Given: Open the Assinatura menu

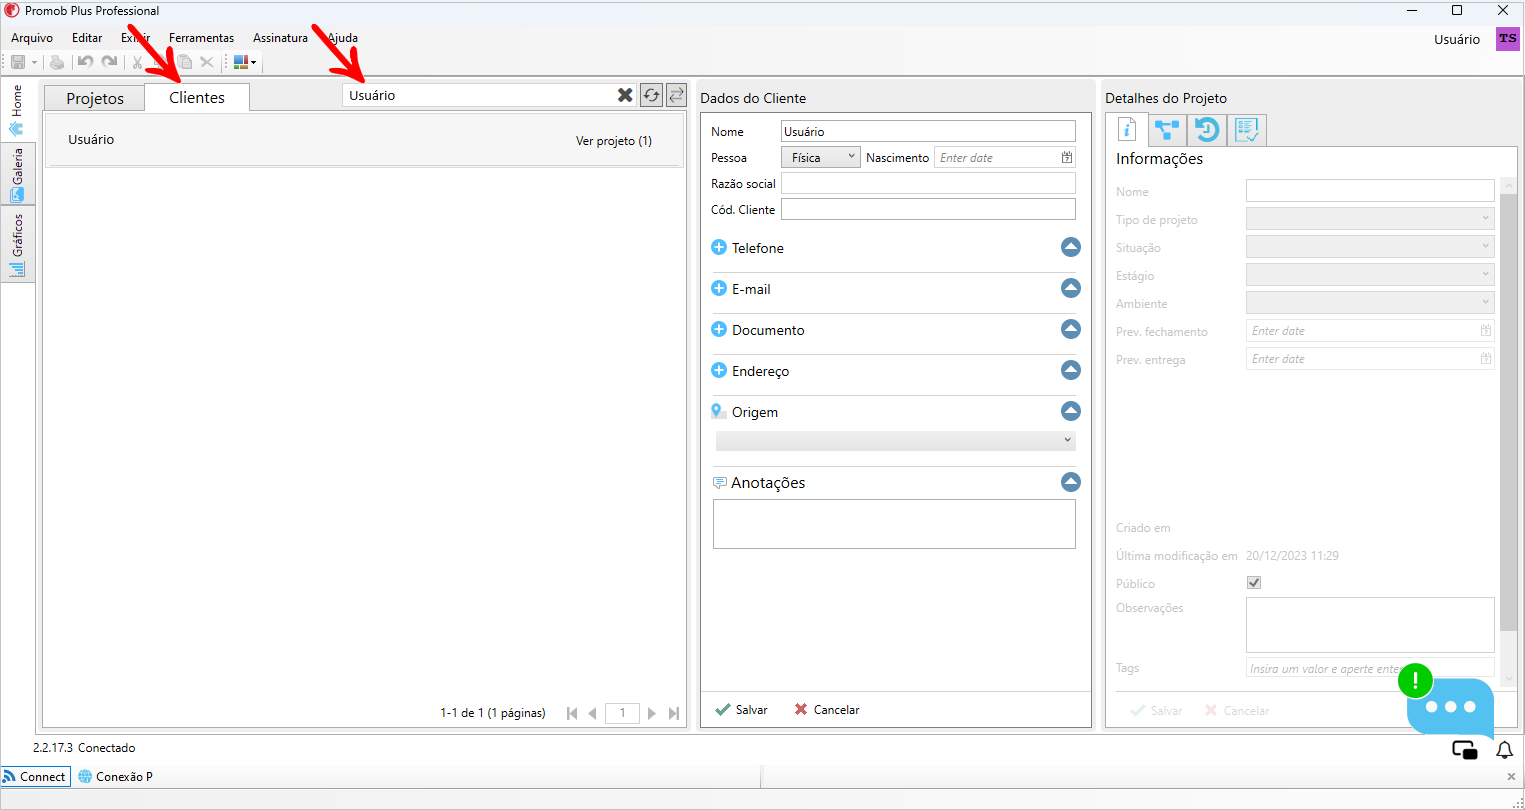Looking at the screenshot, I should coord(280,38).
